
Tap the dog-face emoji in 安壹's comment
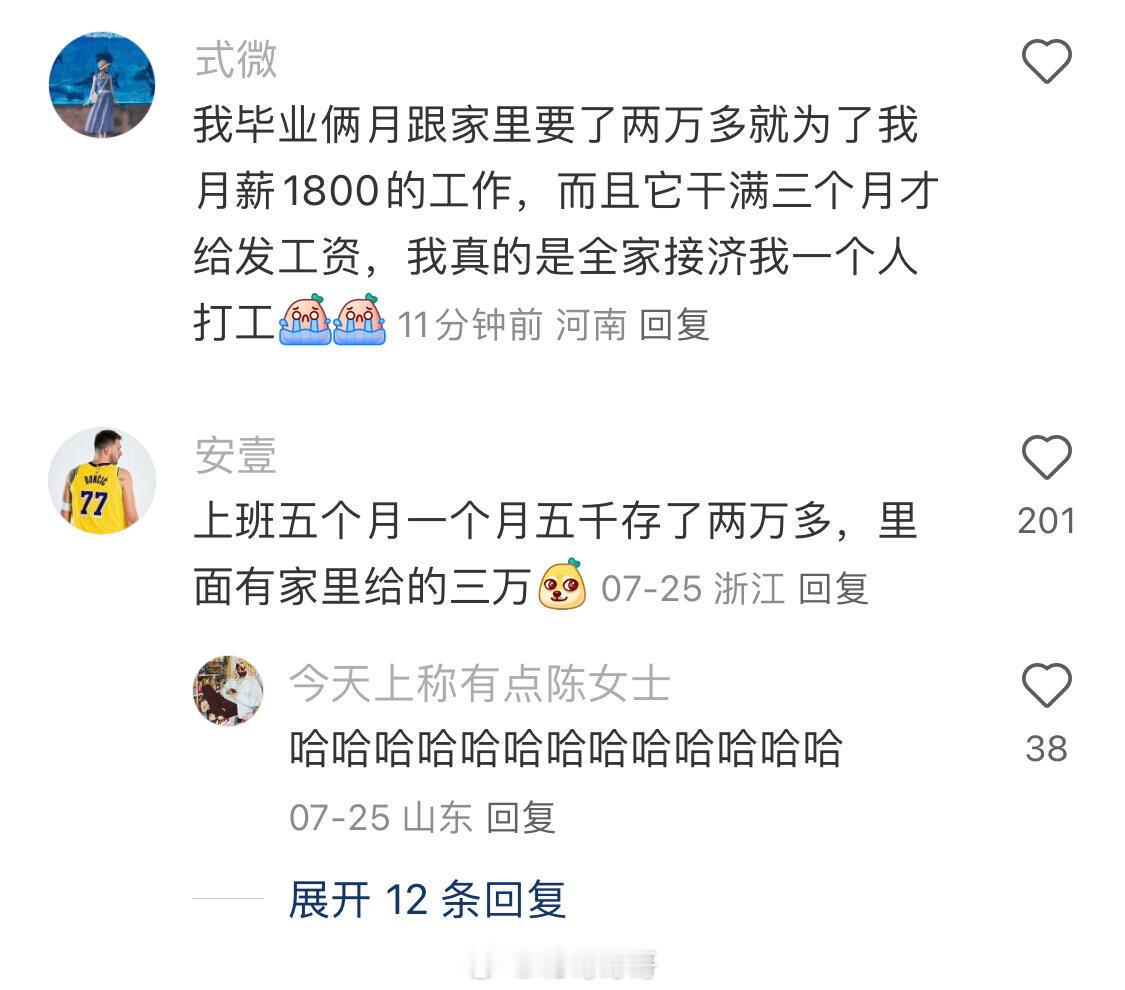pos(562,584)
